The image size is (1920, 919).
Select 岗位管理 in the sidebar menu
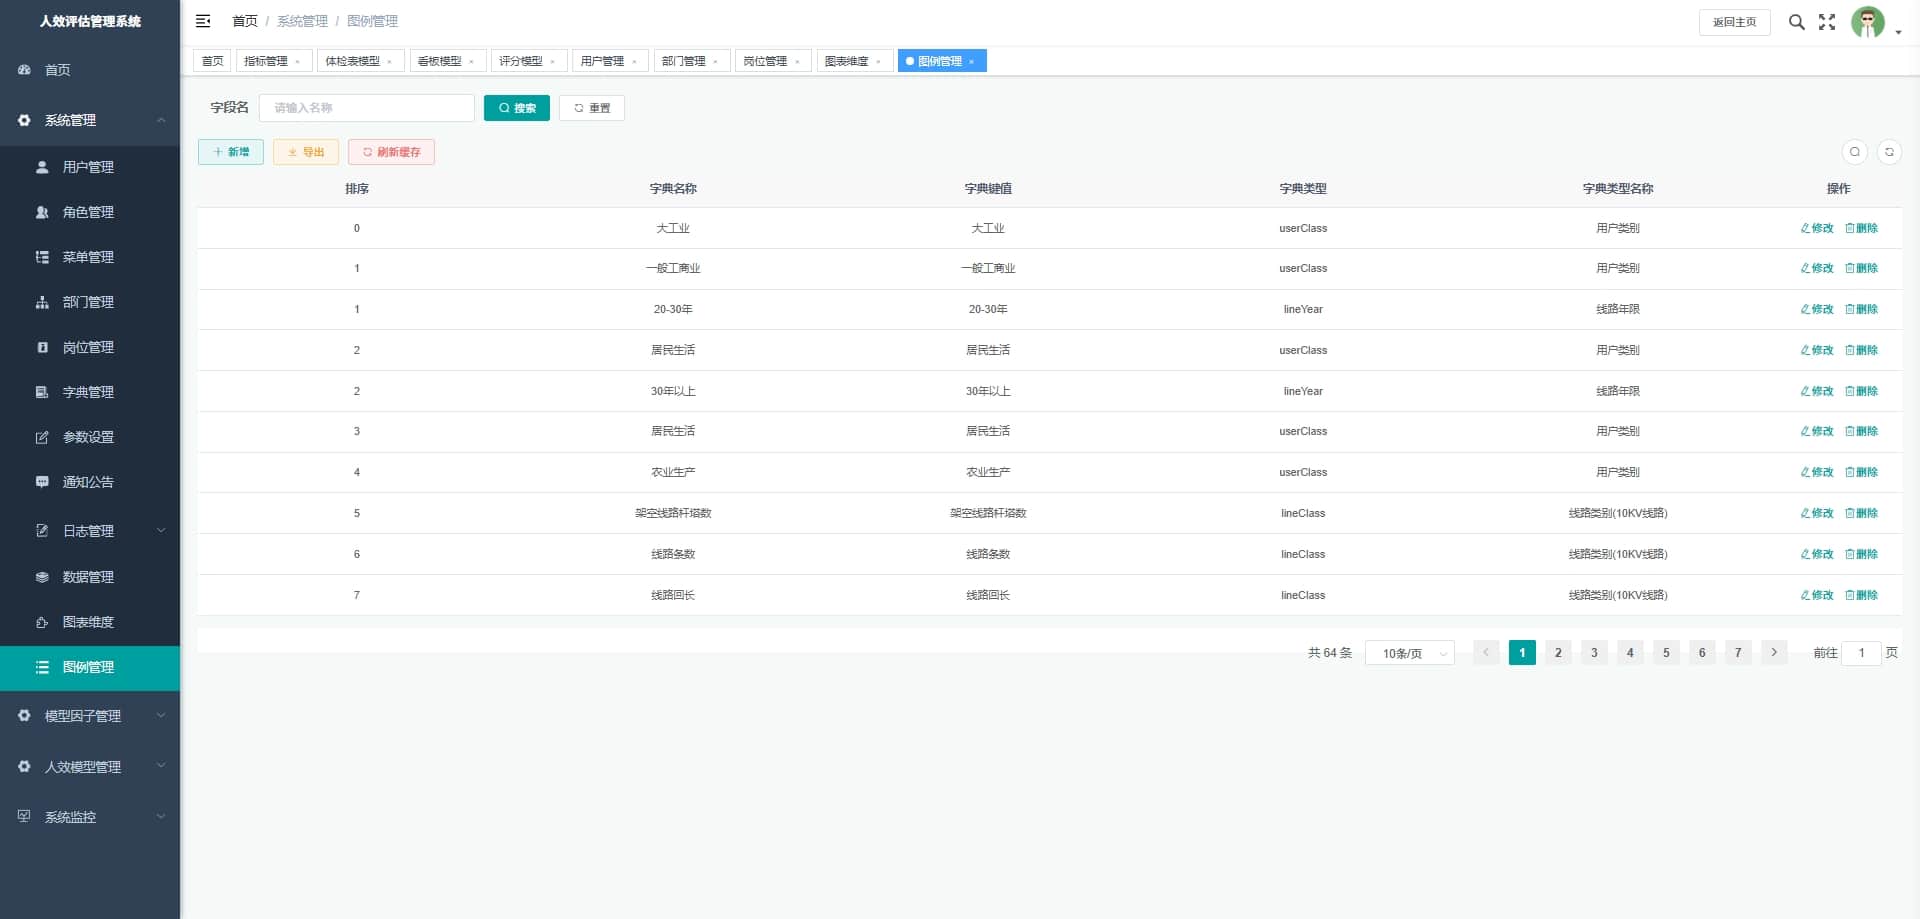pos(90,347)
